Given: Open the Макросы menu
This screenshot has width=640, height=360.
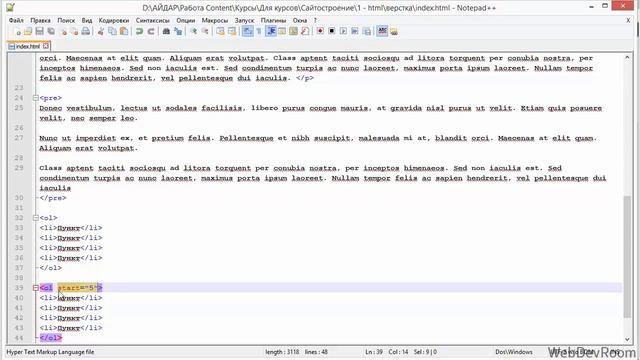Looking at the screenshot, I should click(x=215, y=20).
